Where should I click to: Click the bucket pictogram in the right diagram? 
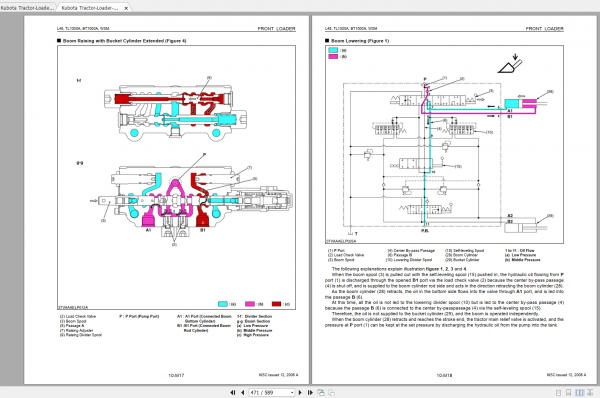click(x=510, y=64)
